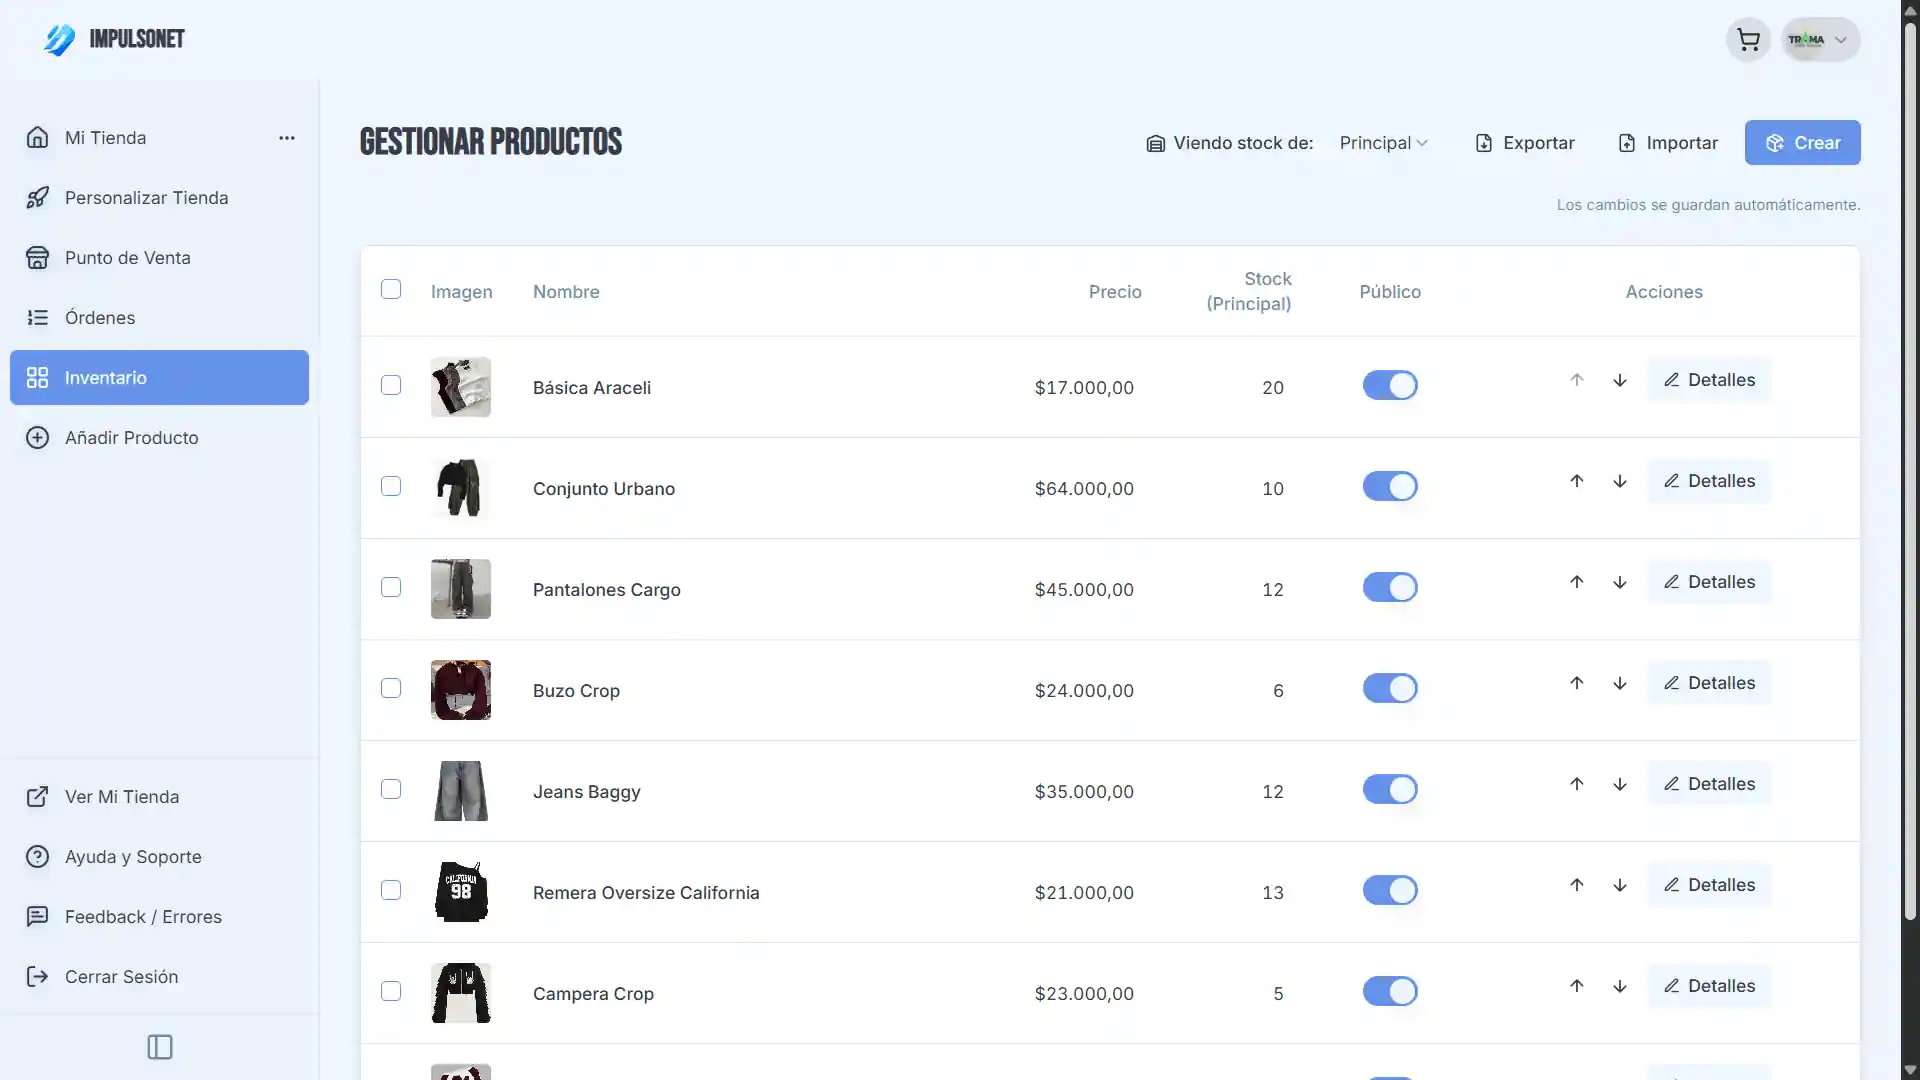Open the shopping cart icon
Viewport: 1920px width, 1080px height.
pos(1748,40)
